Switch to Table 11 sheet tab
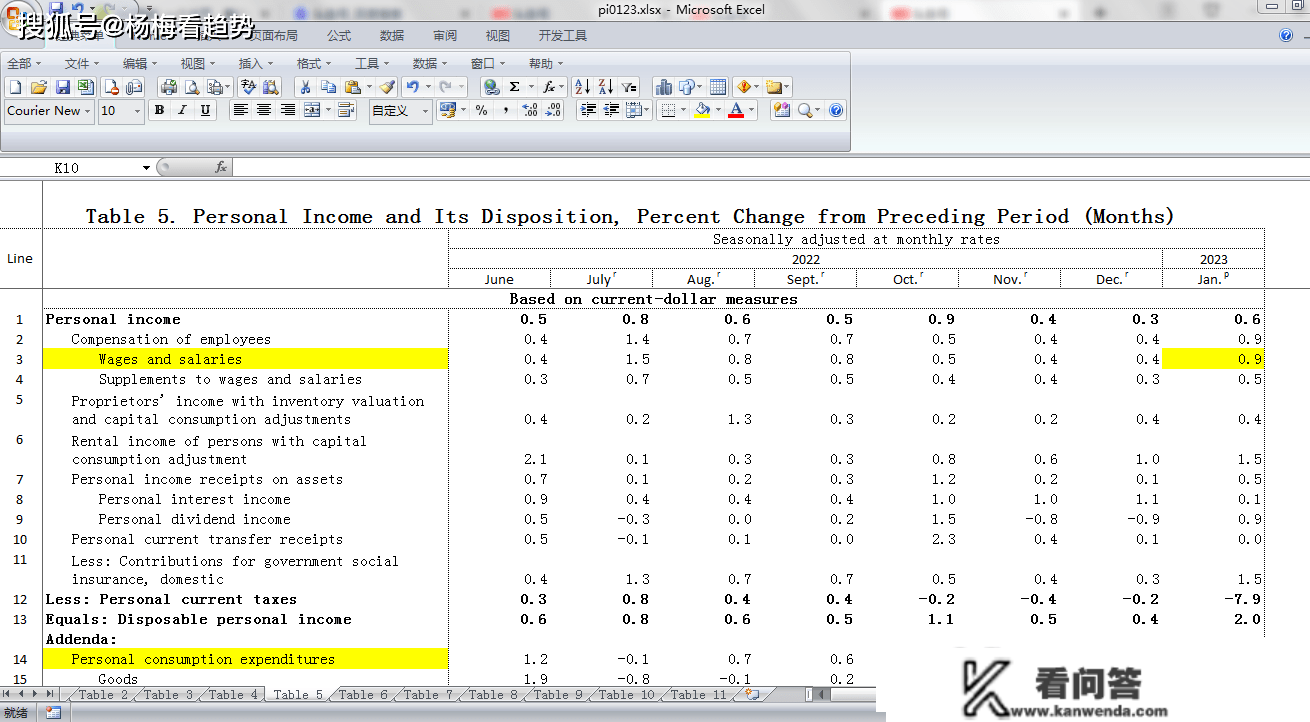Screen dimensions: 1310x722 point(699,694)
